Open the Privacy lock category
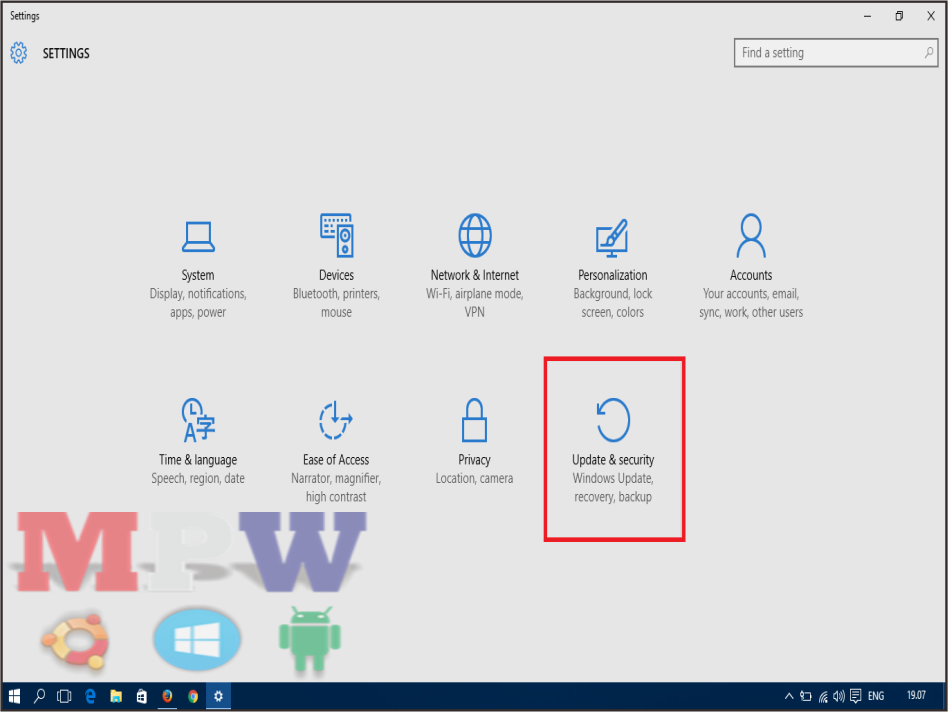The height and width of the screenshot is (712, 948). tap(475, 442)
